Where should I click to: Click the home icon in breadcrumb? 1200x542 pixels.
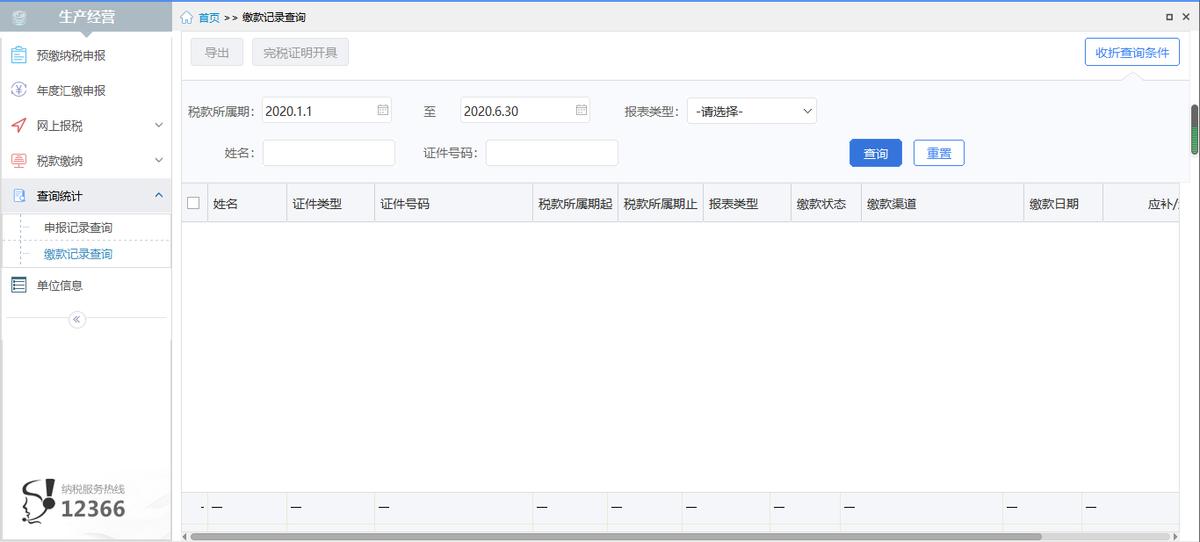[187, 17]
